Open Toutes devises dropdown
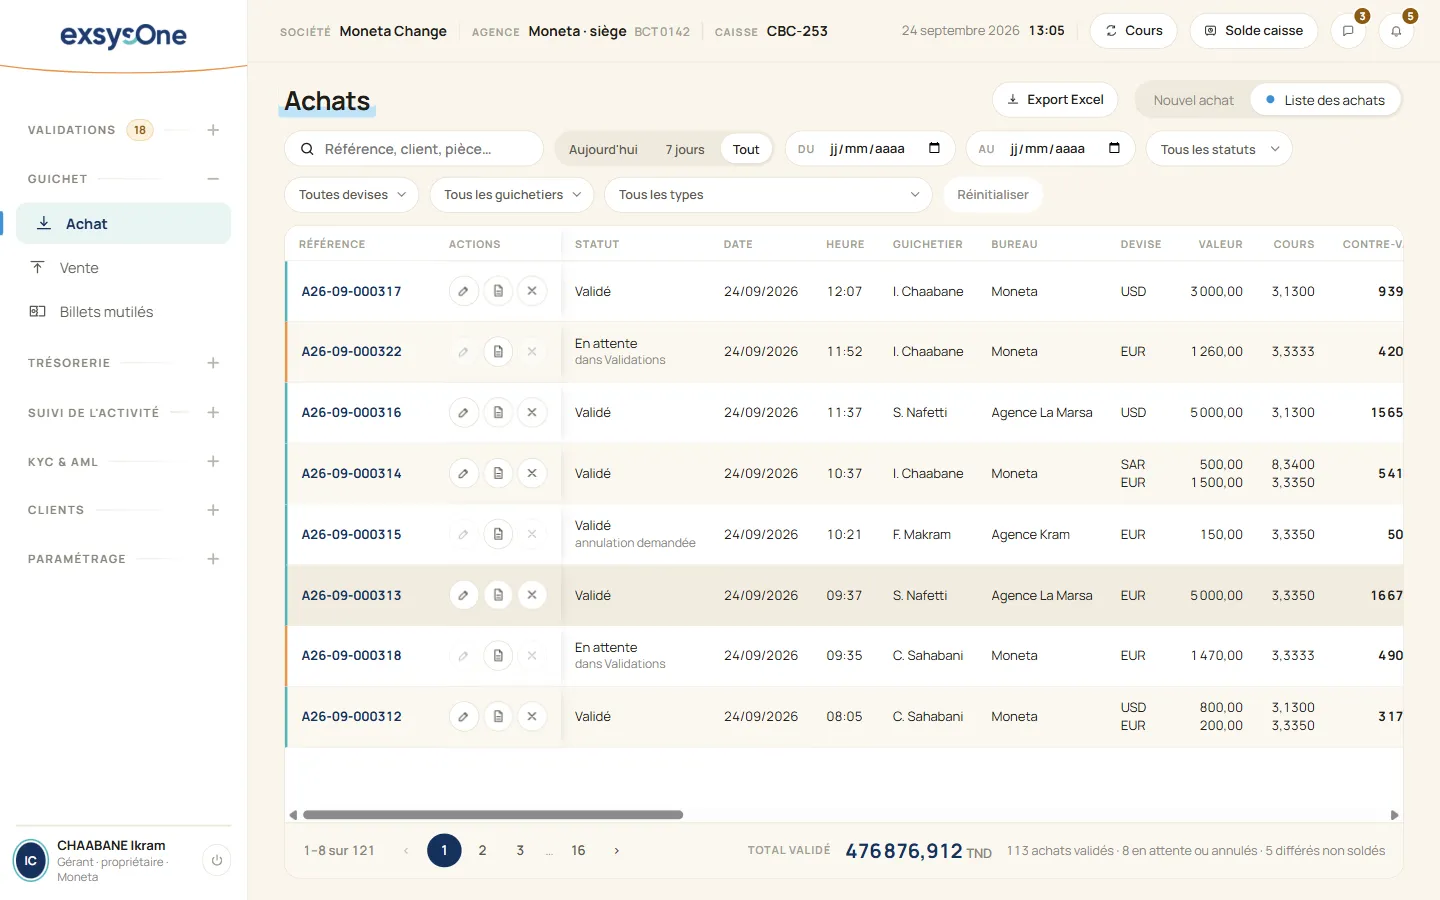The width and height of the screenshot is (1440, 900). click(x=352, y=195)
